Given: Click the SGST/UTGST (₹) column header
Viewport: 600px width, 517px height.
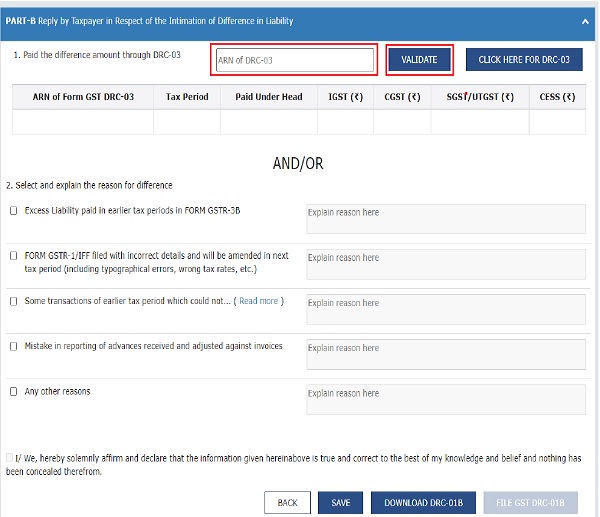Looking at the screenshot, I should (480, 97).
